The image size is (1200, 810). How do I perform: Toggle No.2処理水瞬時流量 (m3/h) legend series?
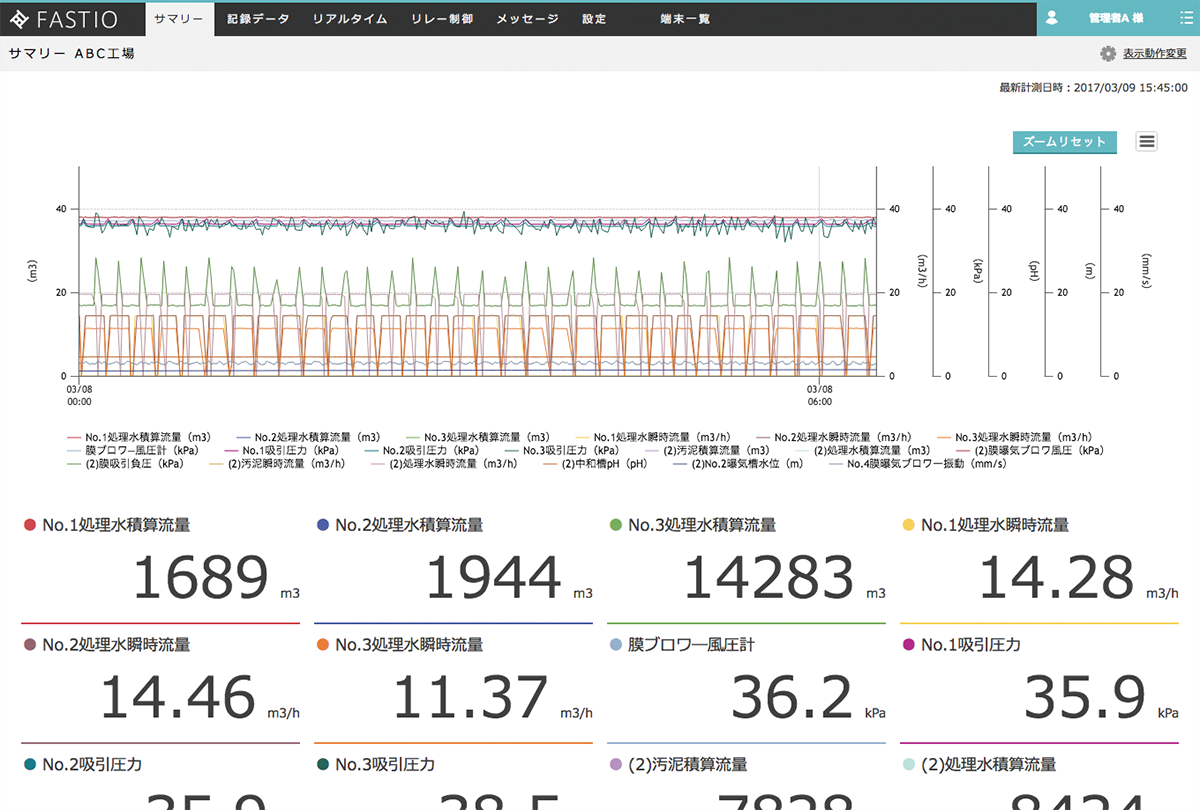click(x=836, y=437)
